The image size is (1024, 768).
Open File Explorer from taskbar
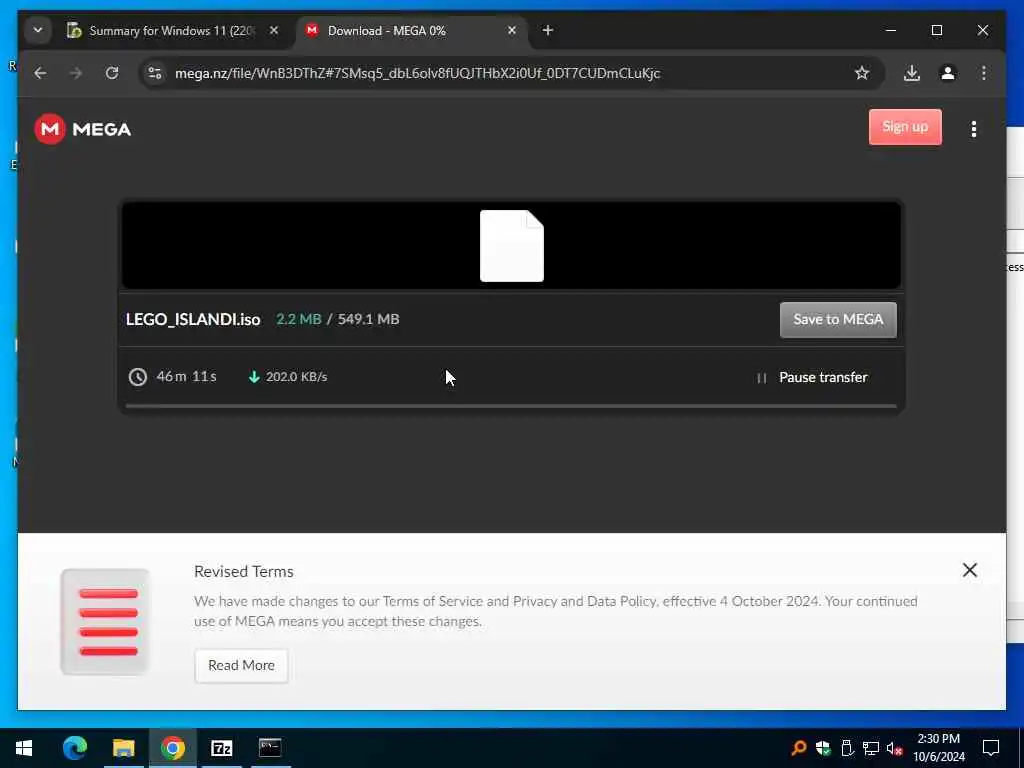123,748
